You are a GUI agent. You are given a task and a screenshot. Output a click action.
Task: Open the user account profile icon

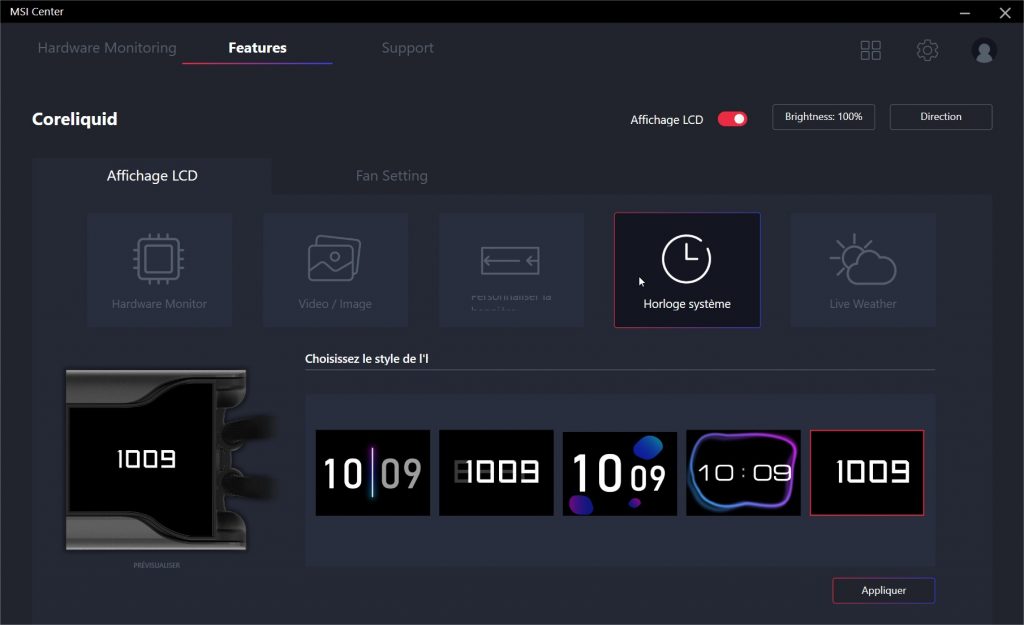point(984,50)
